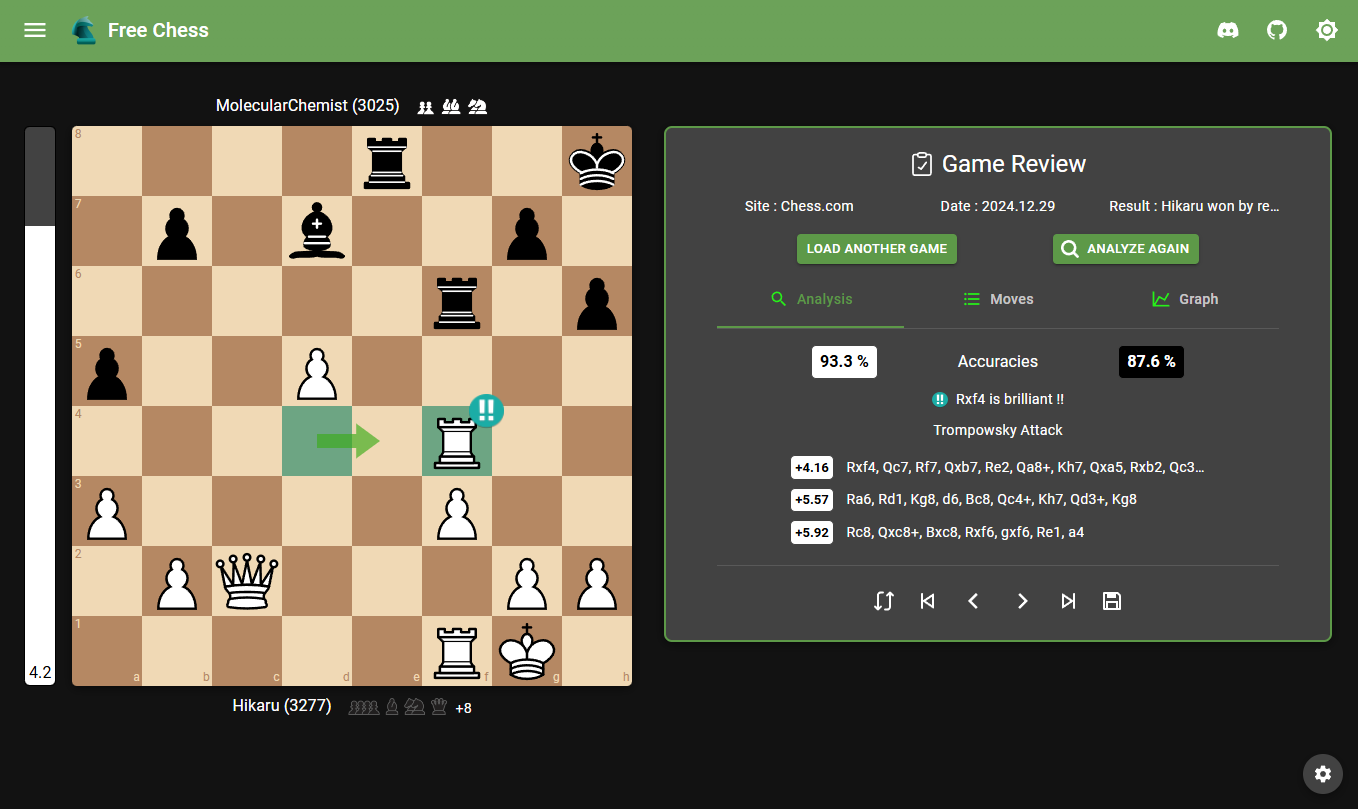This screenshot has height=809, width=1358.
Task: Skip to the last move
Action: click(x=1068, y=601)
